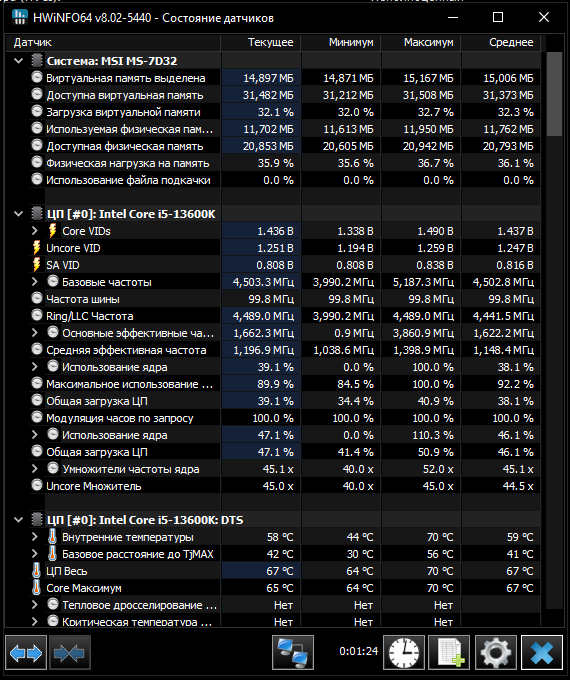Click the Максимум column header
The width and height of the screenshot is (570, 680).
[421, 42]
